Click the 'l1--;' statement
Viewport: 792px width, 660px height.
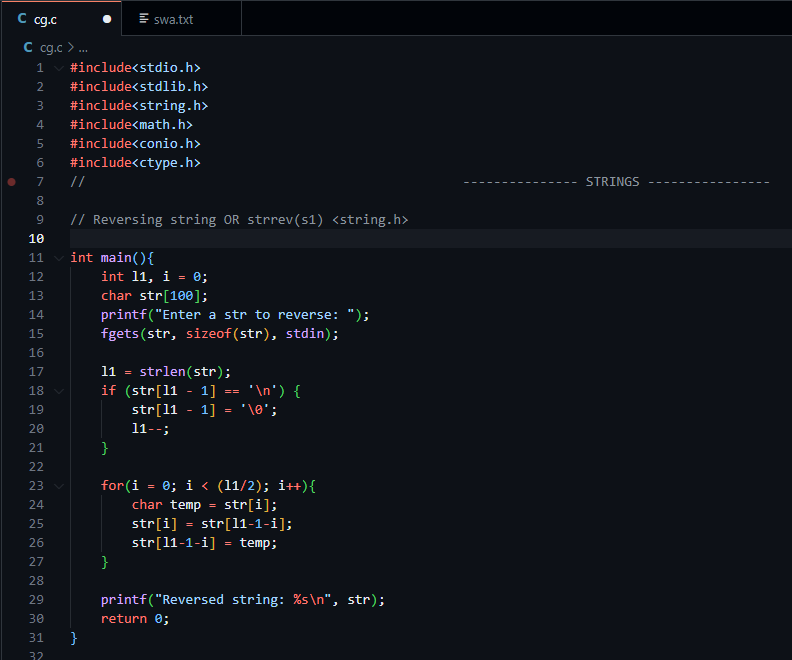pos(150,429)
